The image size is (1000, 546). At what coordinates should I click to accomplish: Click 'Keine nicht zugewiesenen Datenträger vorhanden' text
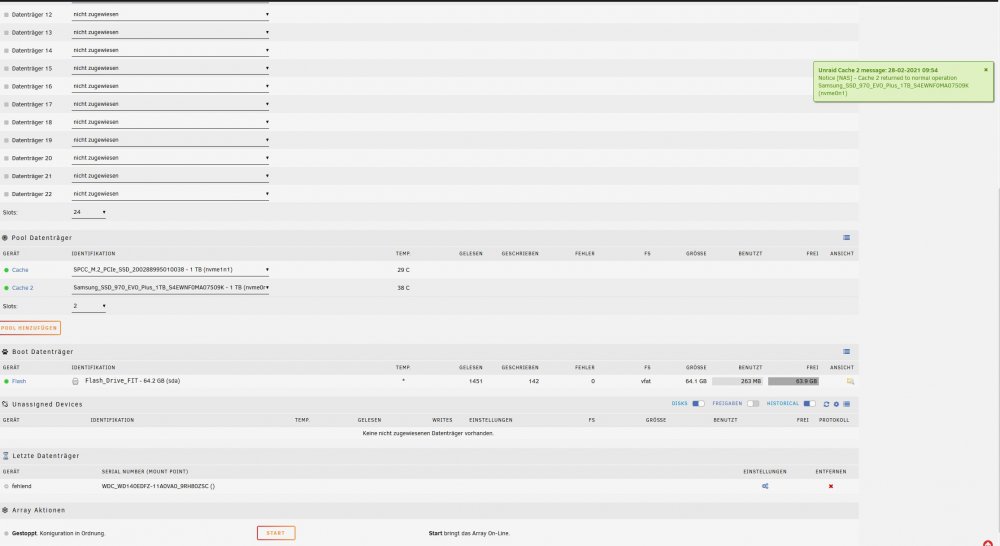click(428, 433)
